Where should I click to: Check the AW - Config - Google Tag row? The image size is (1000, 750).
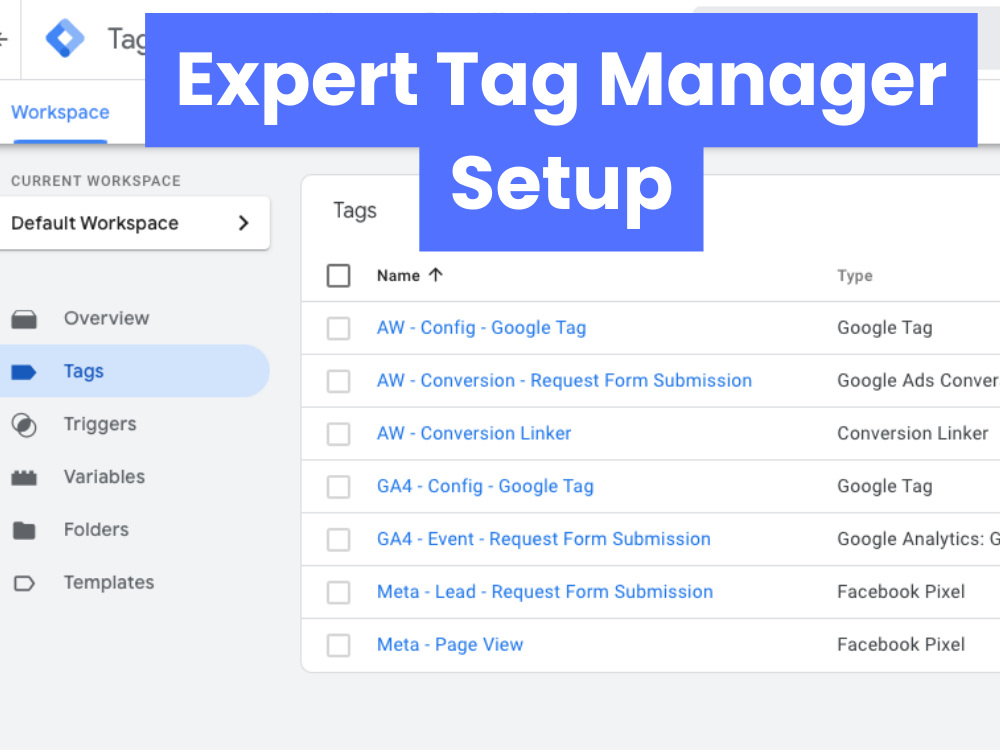(x=339, y=328)
